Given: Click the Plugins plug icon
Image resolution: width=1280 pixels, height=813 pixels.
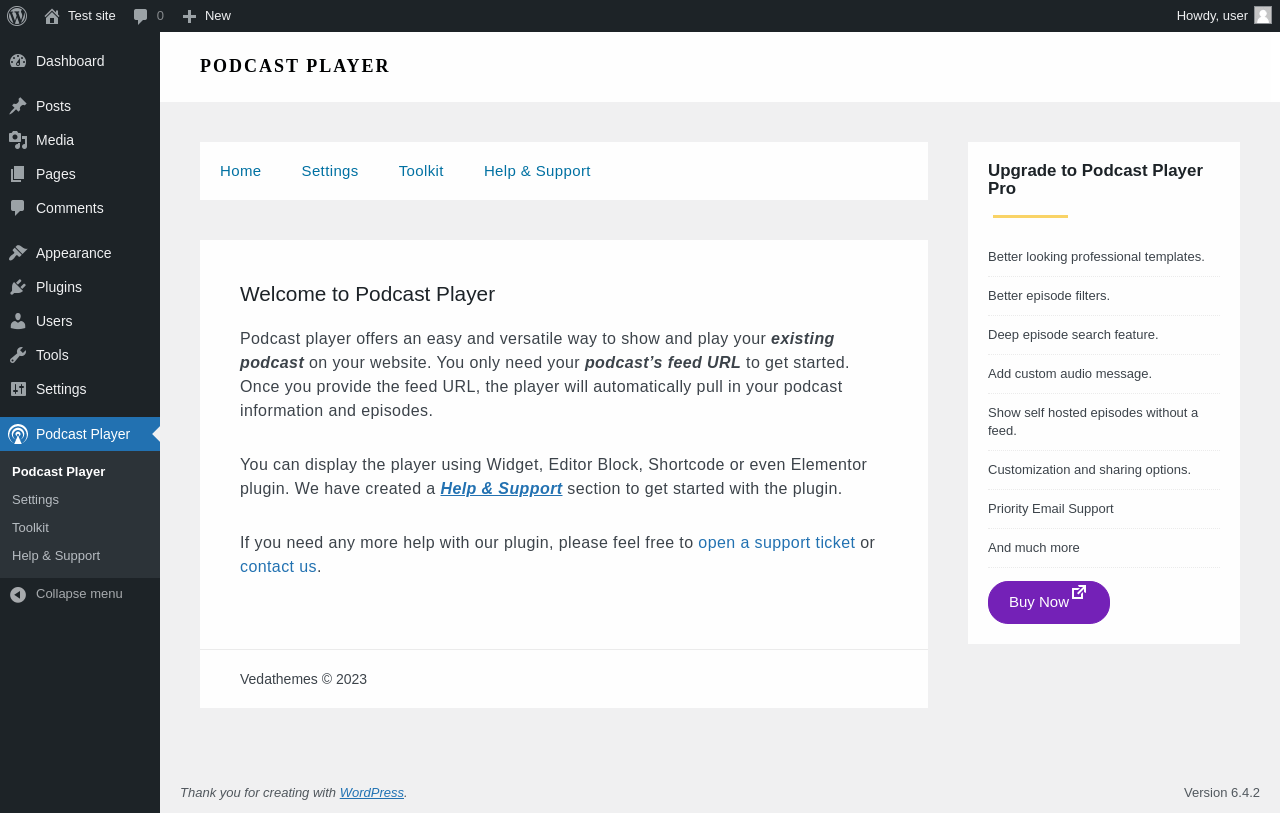Looking at the screenshot, I should 18,287.
